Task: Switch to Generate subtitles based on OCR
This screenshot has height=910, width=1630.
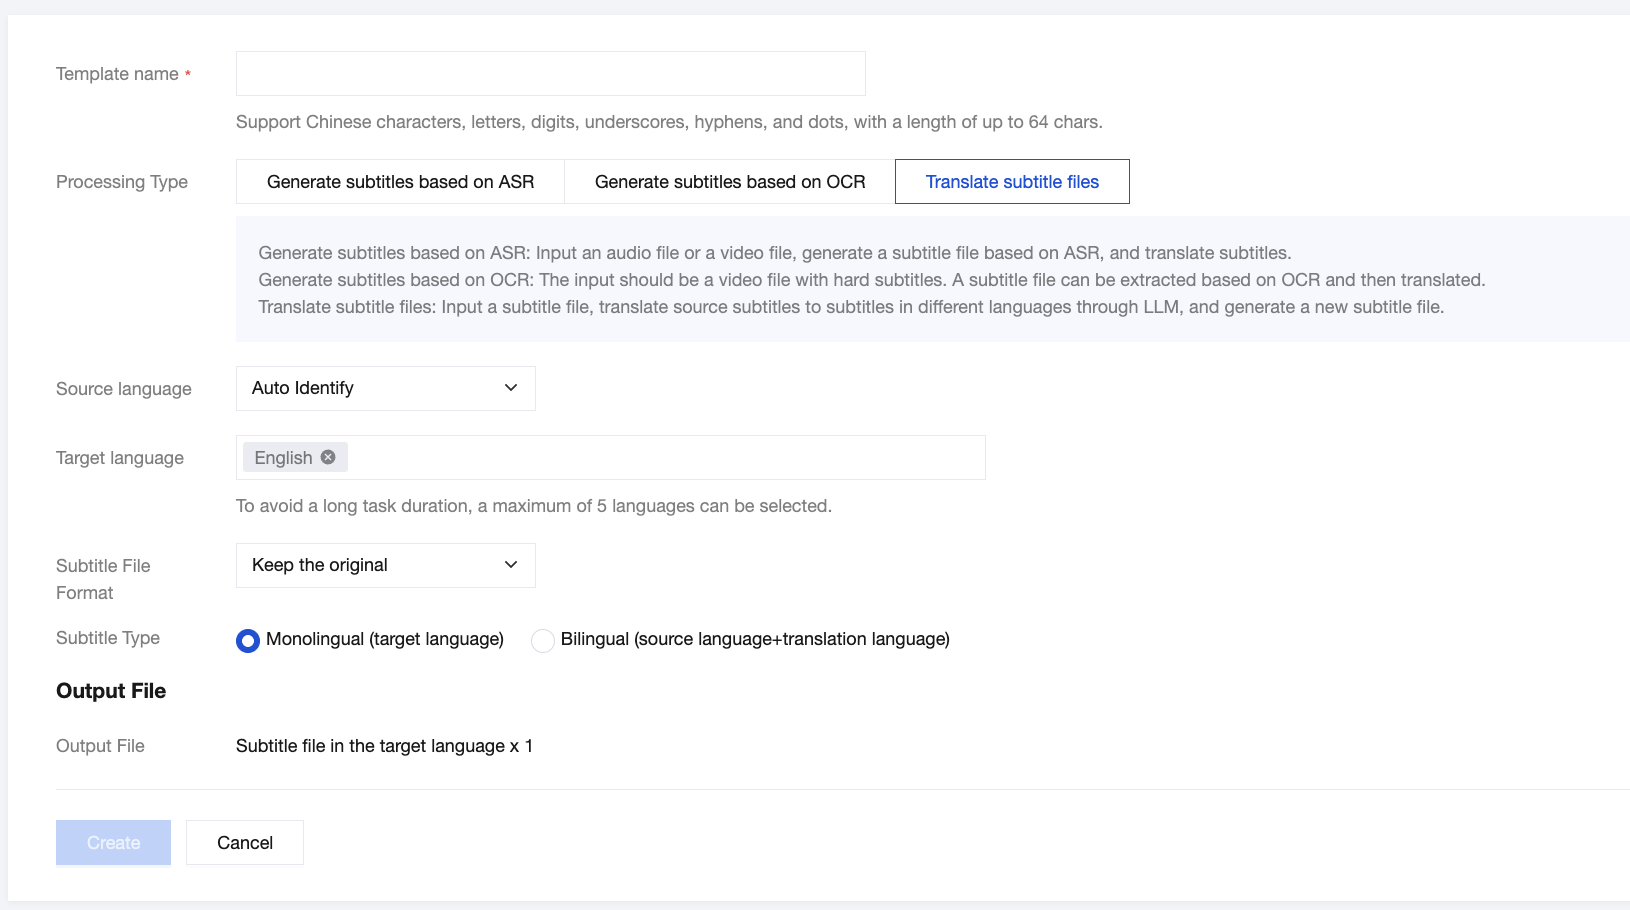Action: pyautogui.click(x=730, y=182)
